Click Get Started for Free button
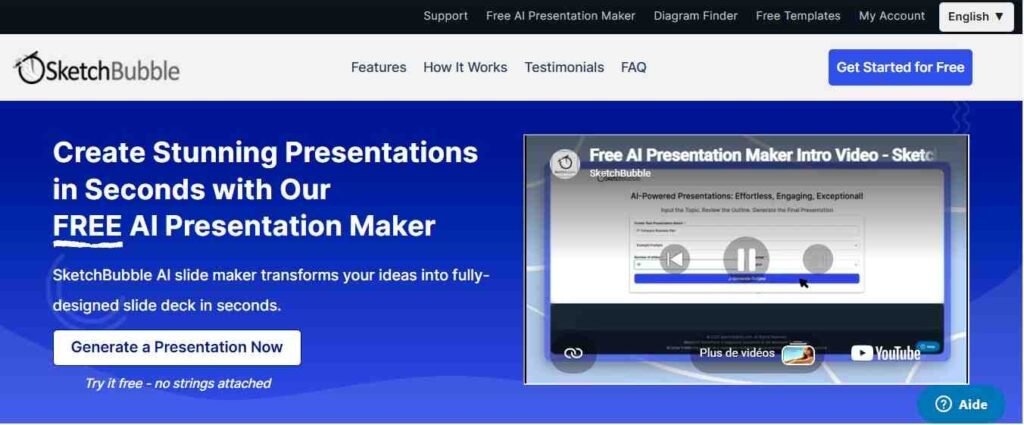Screen dimensions: 1024x425 click(x=900, y=67)
